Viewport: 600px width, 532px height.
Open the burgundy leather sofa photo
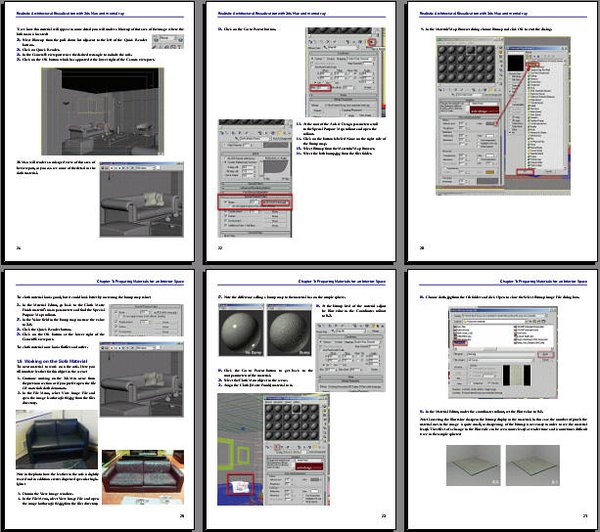coord(143,477)
